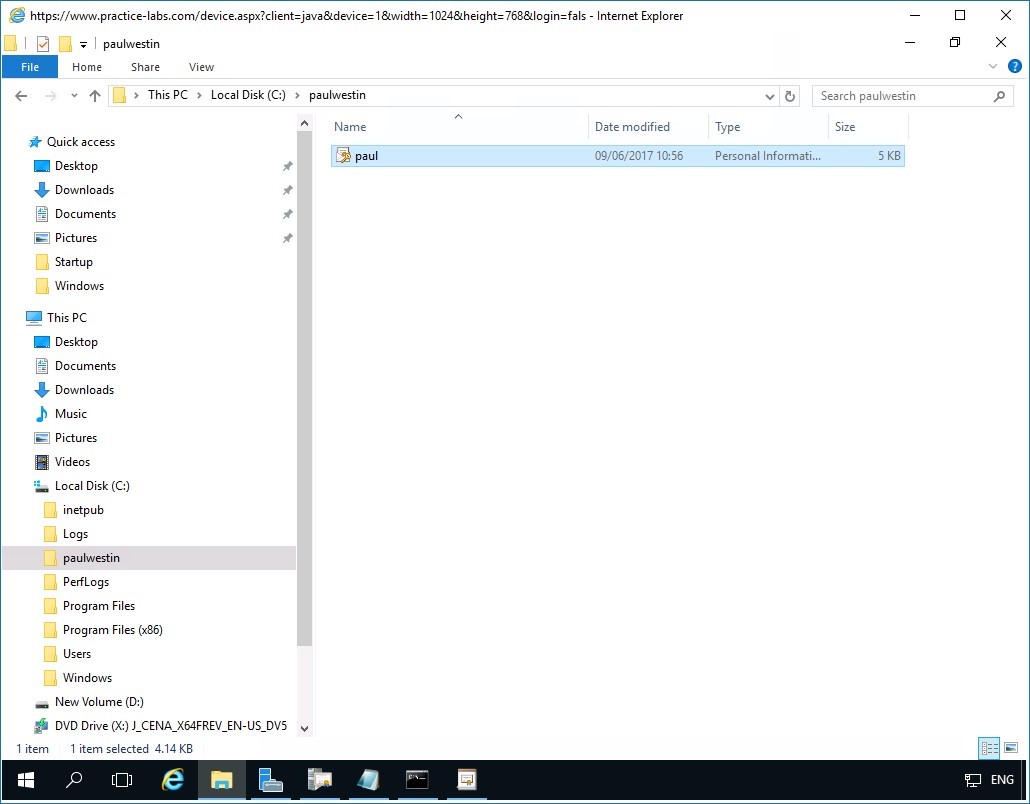Click the Windows Start button
This screenshot has height=804, width=1030.
tap(25, 780)
